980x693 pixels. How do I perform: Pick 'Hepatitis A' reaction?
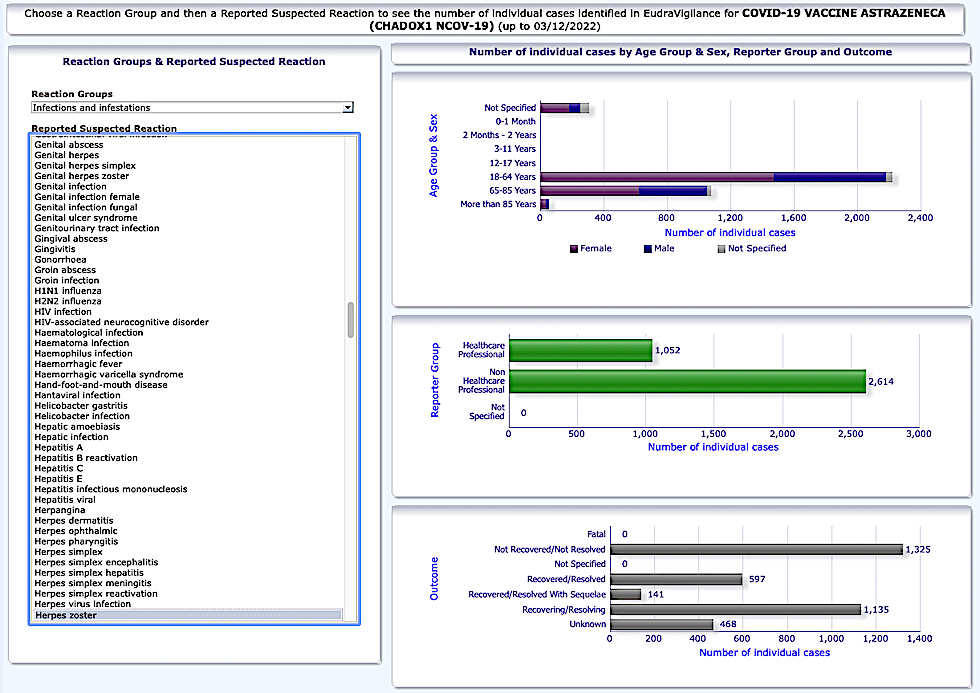[58, 447]
